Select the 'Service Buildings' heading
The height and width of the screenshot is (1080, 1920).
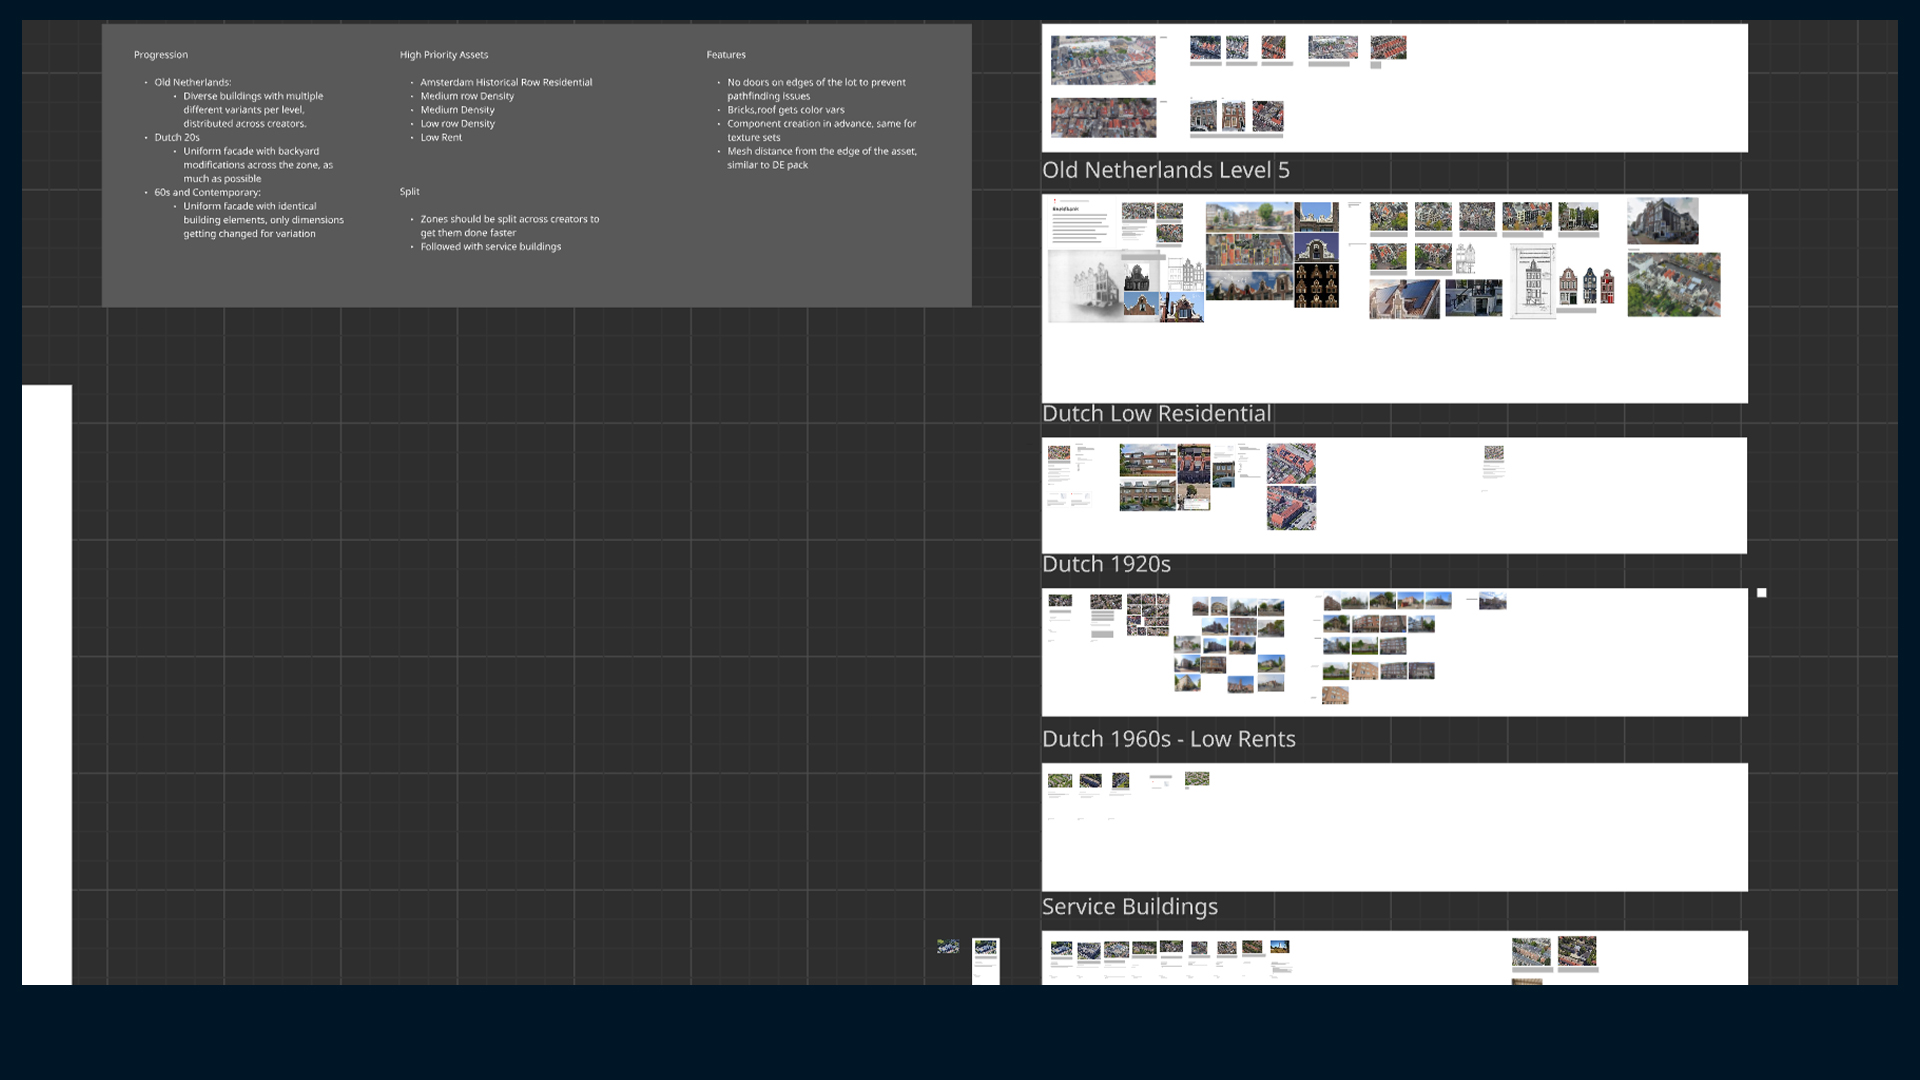1129,907
